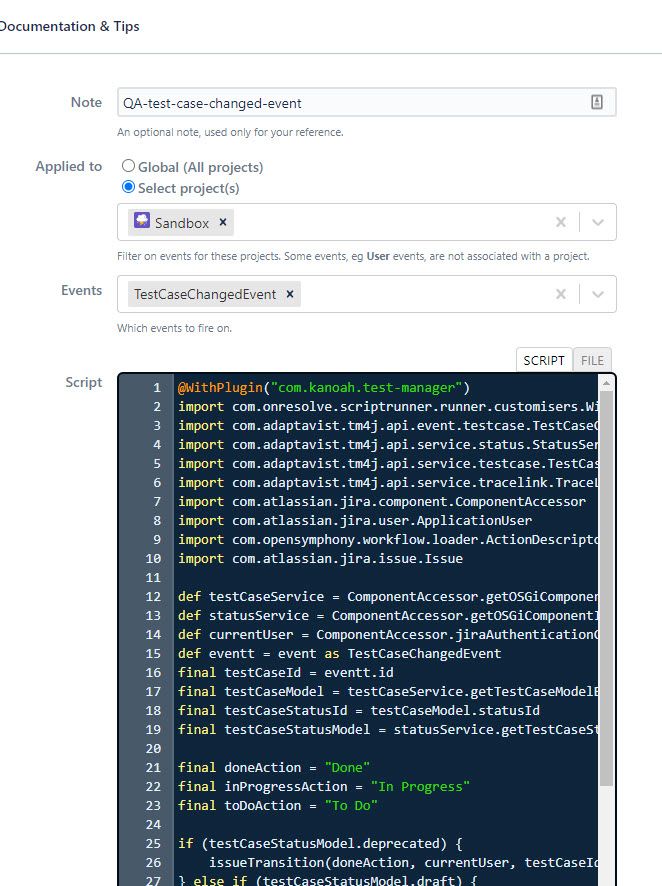This screenshot has height=886, width=662.
Task: Open the SCRIPT tab
Action: [544, 360]
